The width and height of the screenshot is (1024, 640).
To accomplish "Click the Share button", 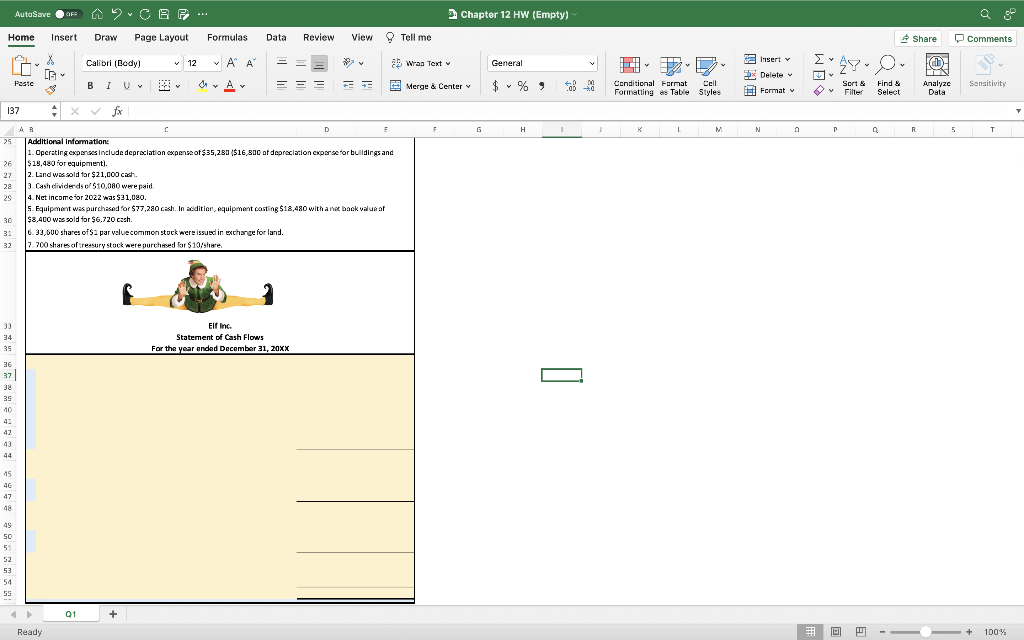I will pos(918,37).
